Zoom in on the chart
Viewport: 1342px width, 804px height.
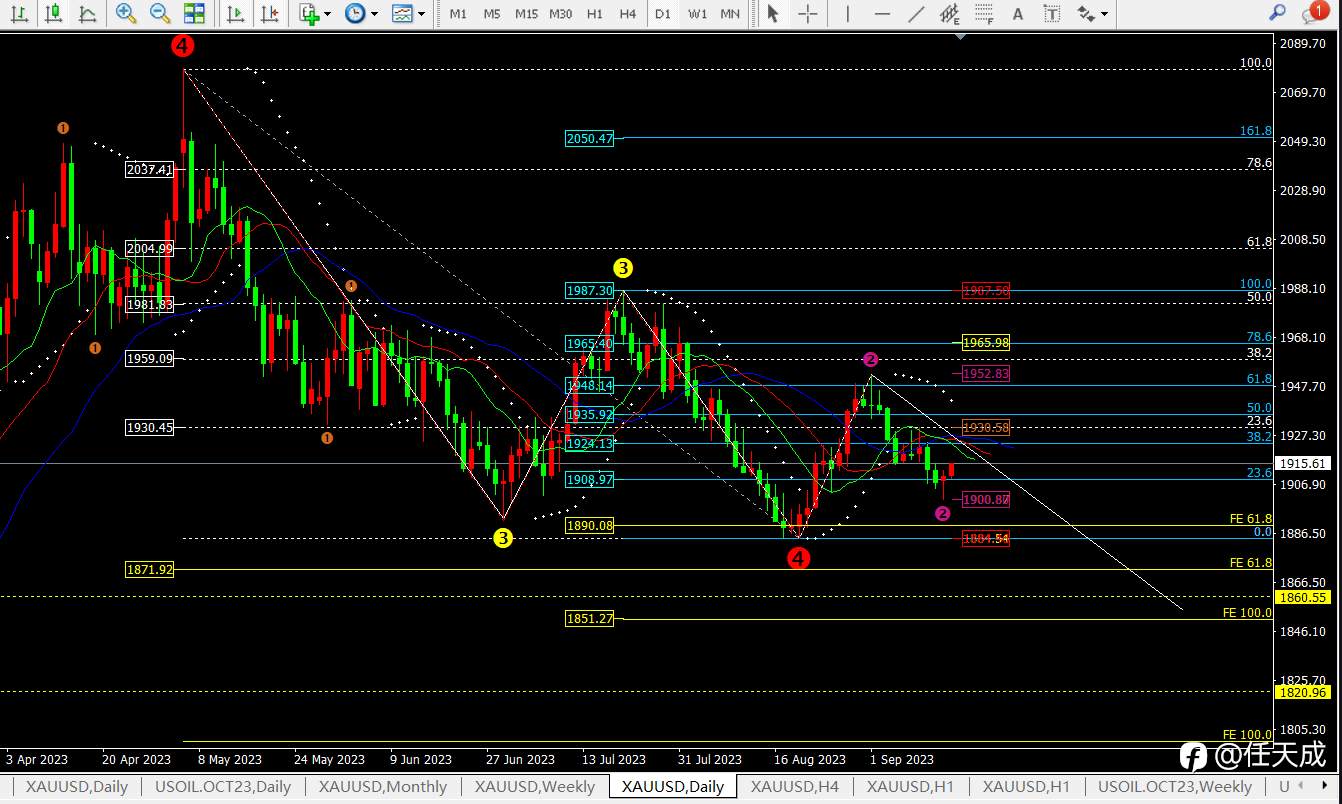pos(126,14)
